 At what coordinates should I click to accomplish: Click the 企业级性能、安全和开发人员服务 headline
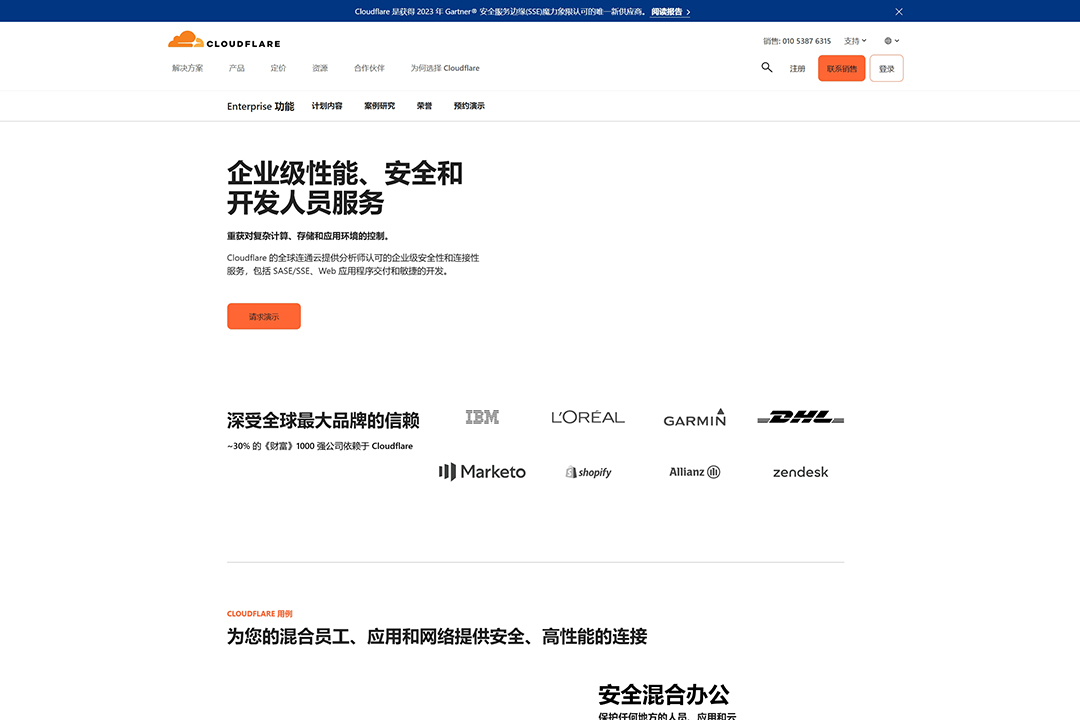click(344, 188)
